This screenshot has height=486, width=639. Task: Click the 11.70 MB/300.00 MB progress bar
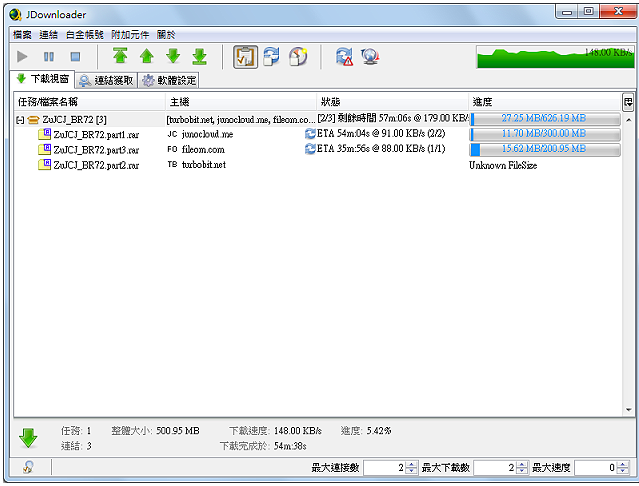point(545,134)
